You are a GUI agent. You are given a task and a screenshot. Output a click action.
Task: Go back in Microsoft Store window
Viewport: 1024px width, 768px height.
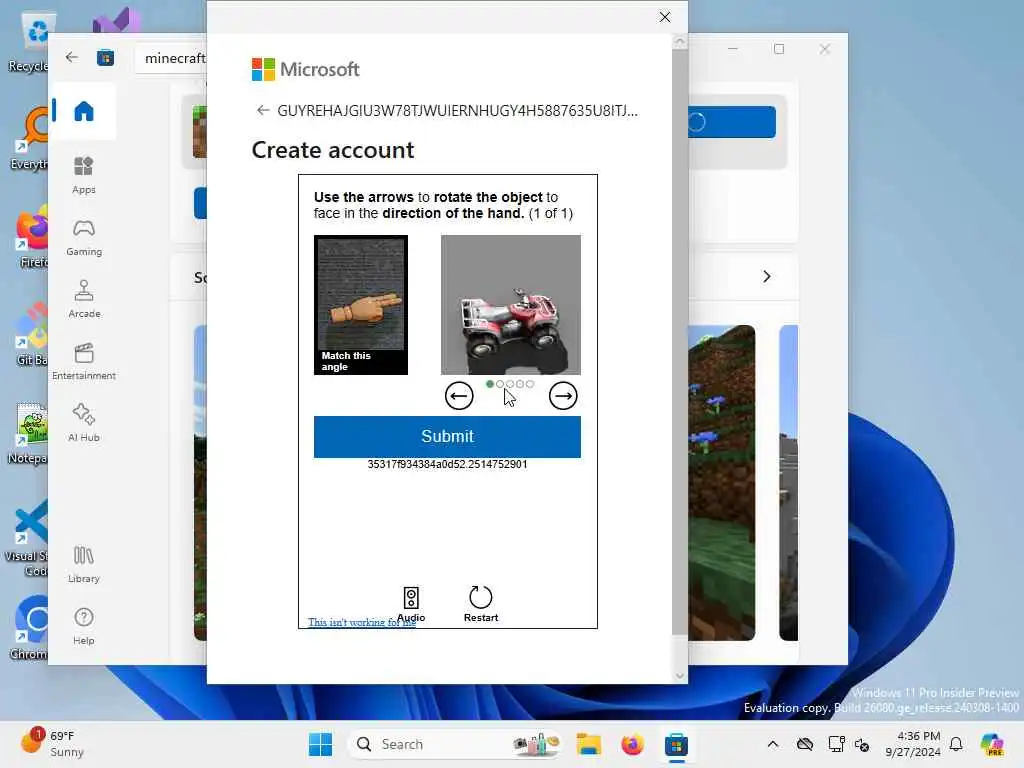pos(72,57)
